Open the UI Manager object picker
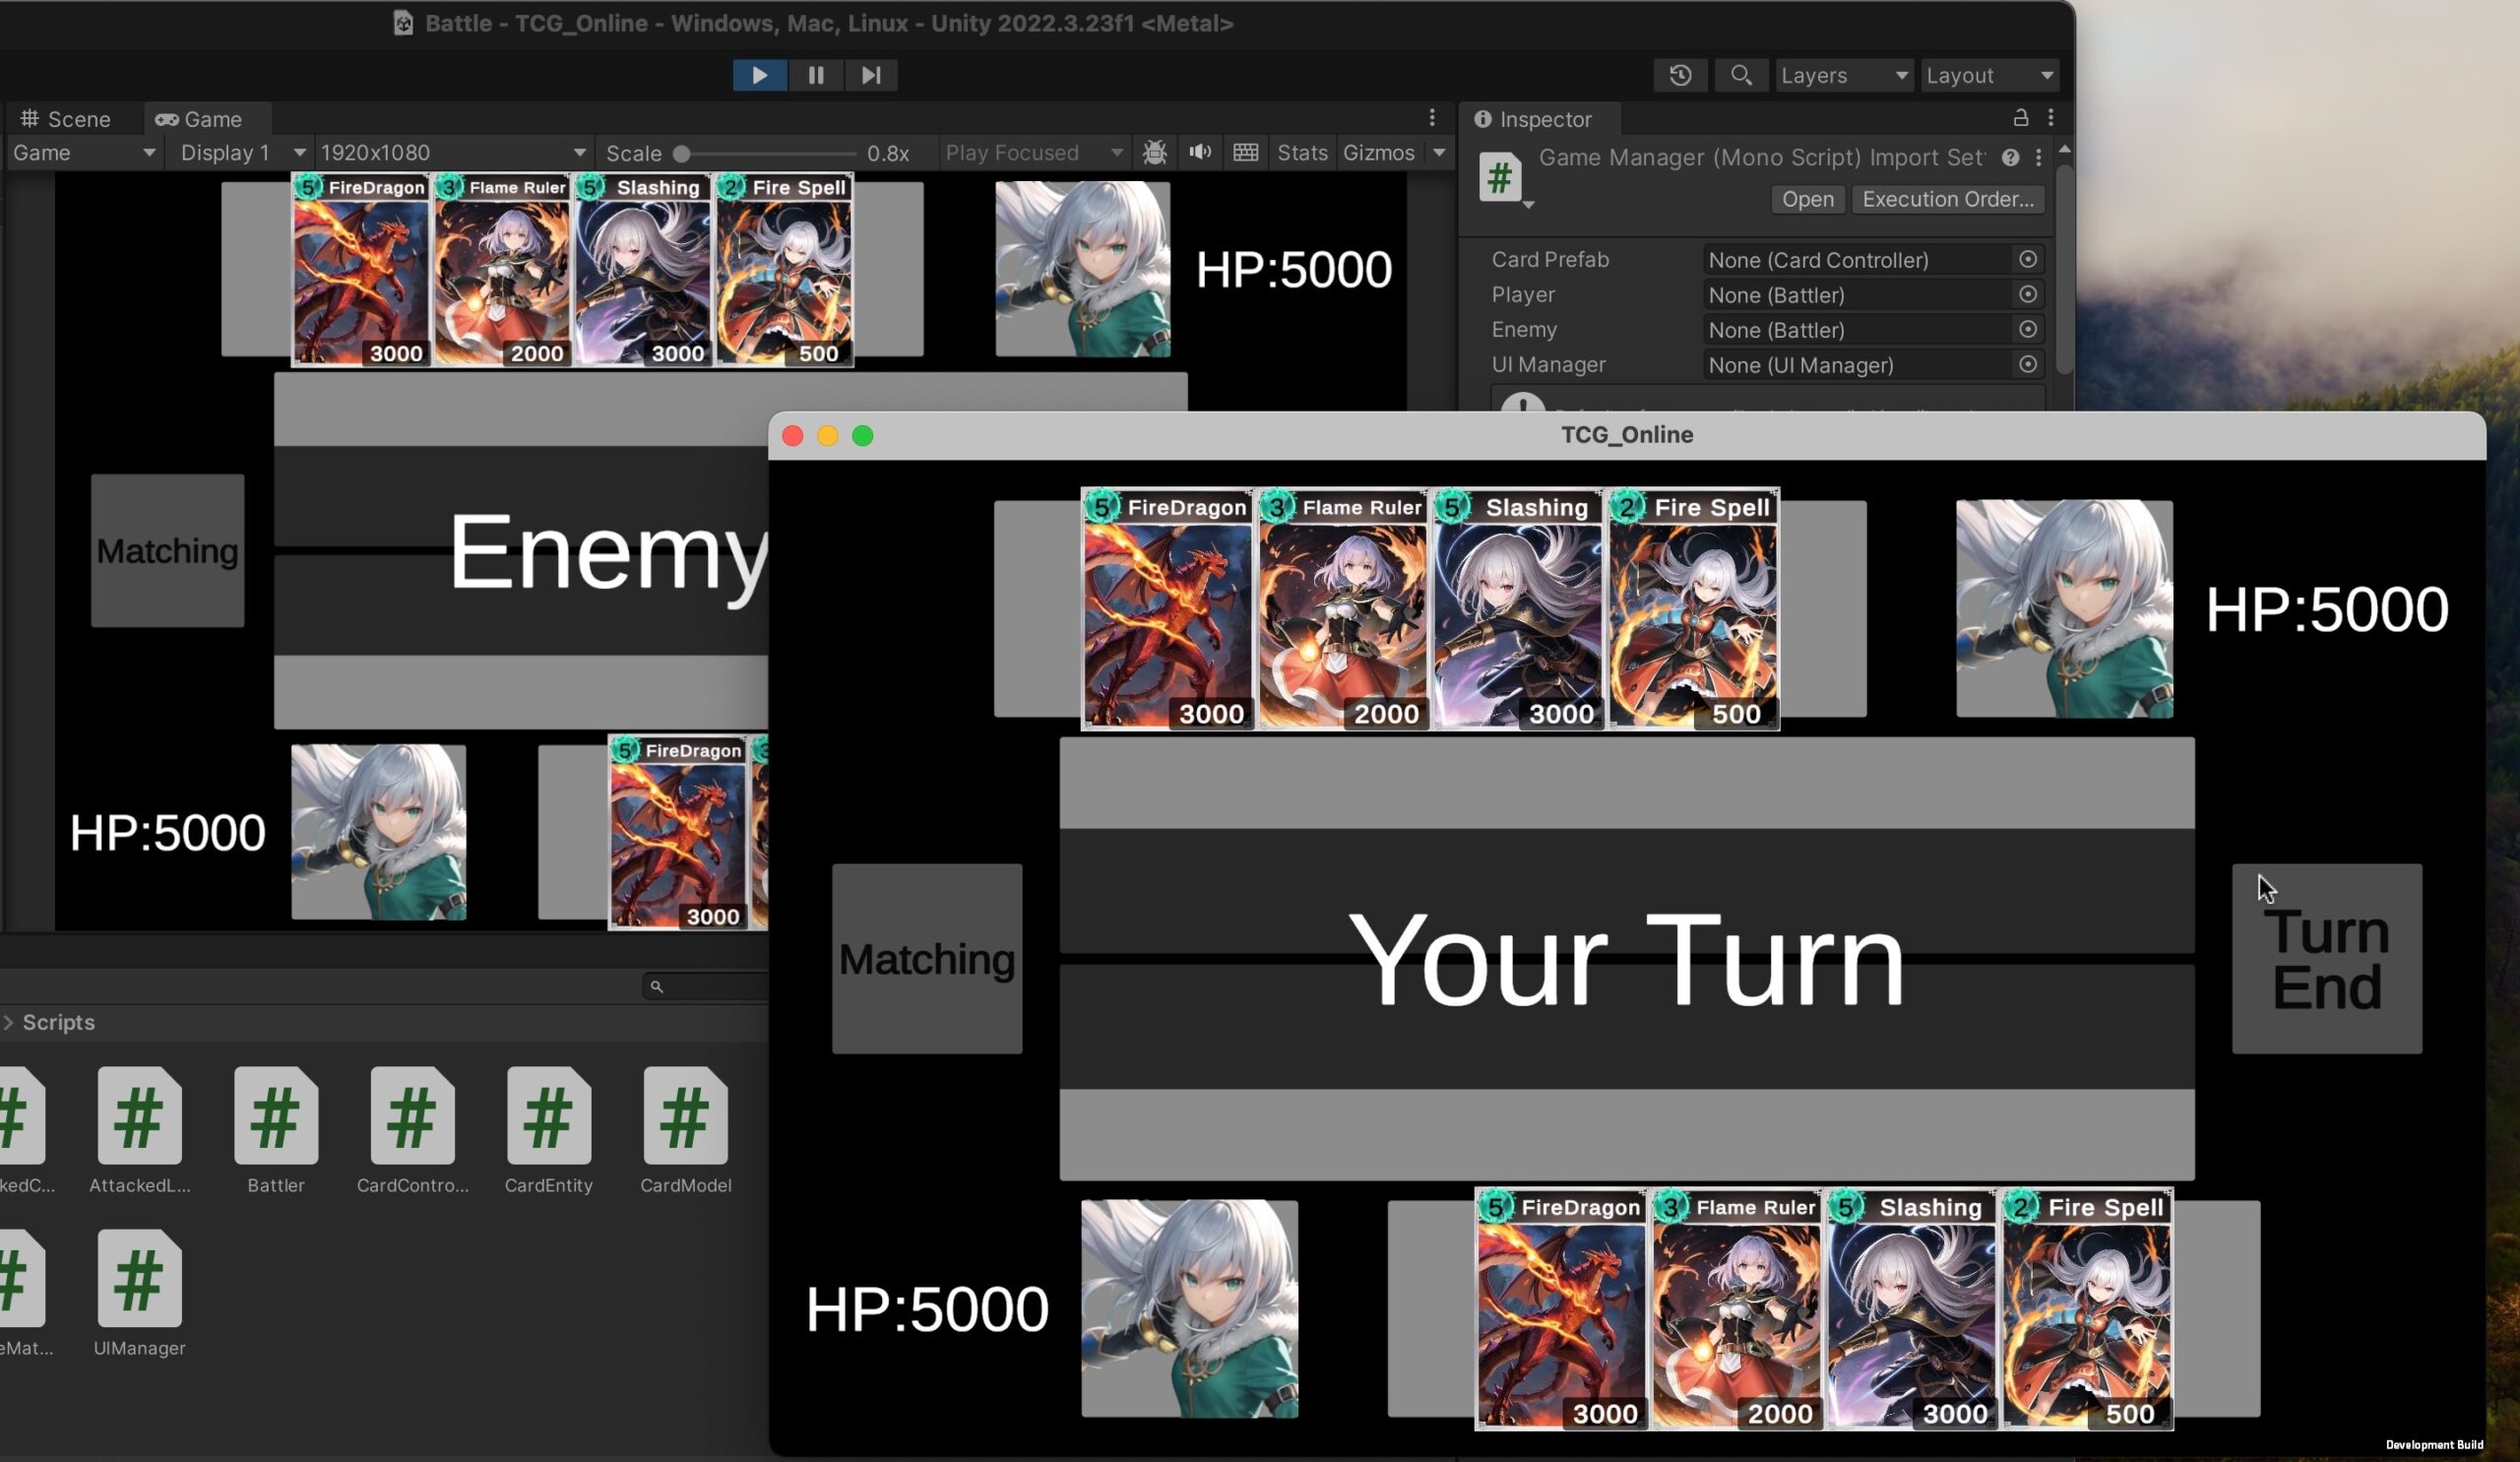2520x1462 pixels. [x=2027, y=365]
